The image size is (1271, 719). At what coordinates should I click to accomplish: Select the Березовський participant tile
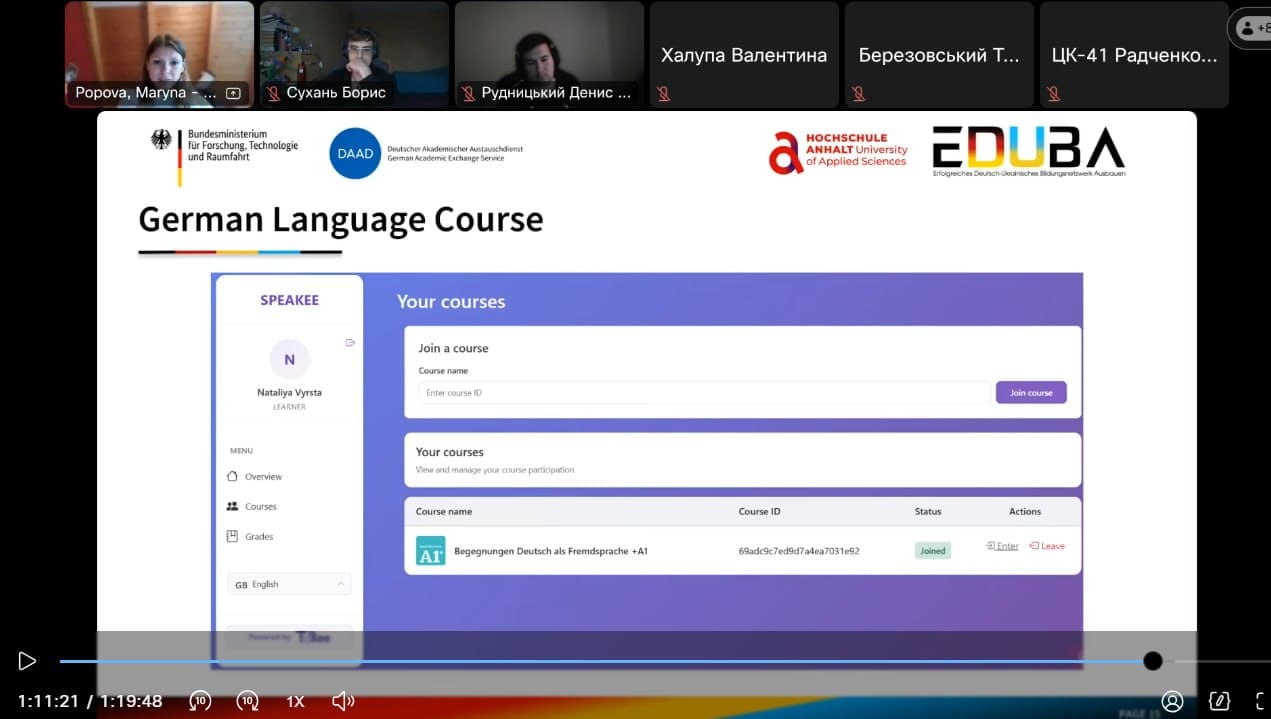coord(939,55)
